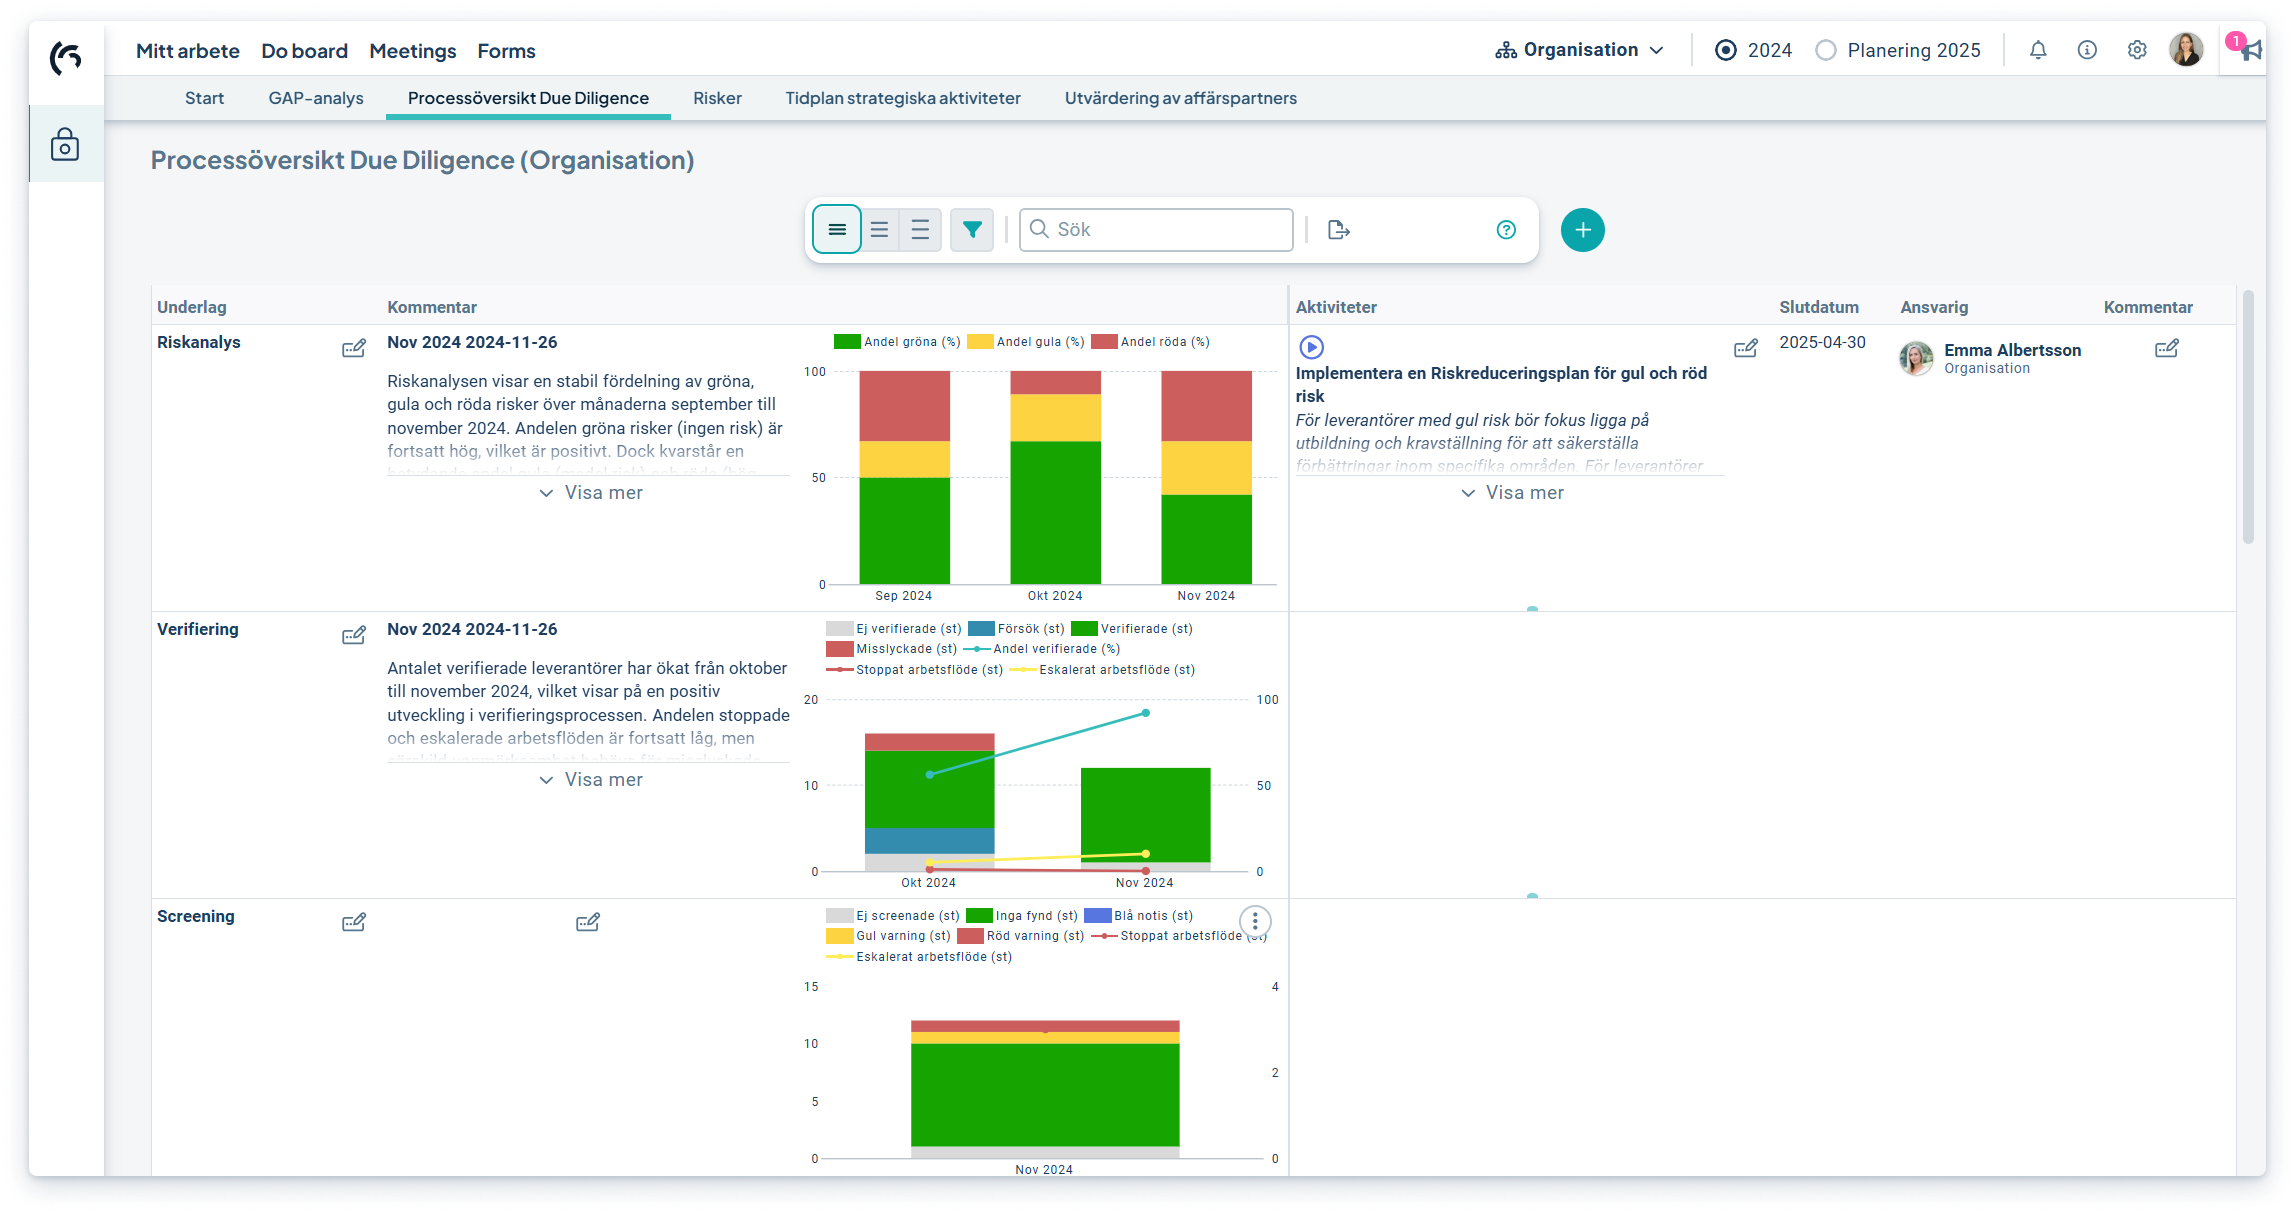Click the Sök search field
Viewport: 2295px width, 1213px height.
point(1156,230)
